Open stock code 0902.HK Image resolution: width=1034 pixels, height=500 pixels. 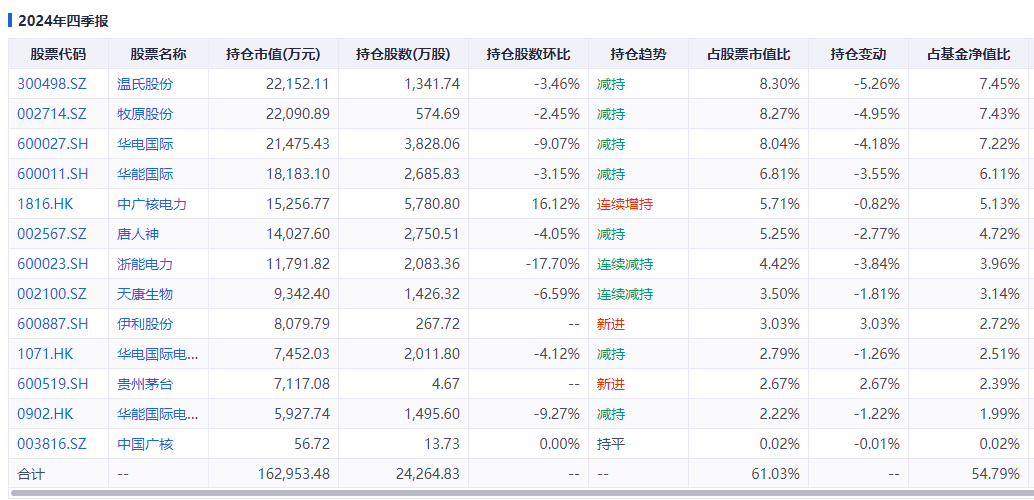click(x=45, y=414)
